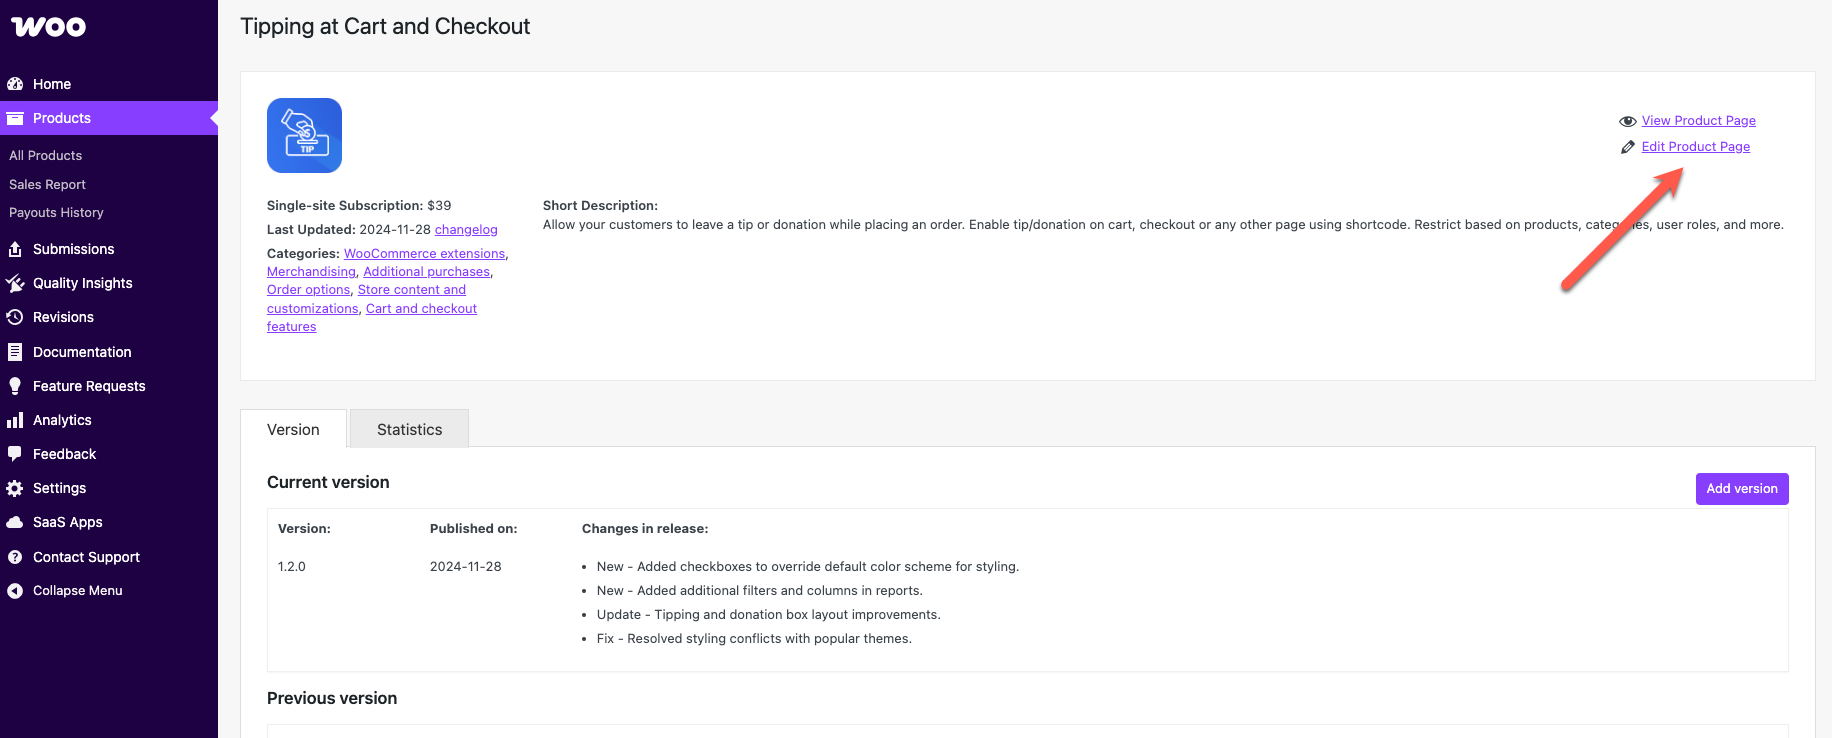Click the Revisions history icon

pyautogui.click(x=15, y=317)
